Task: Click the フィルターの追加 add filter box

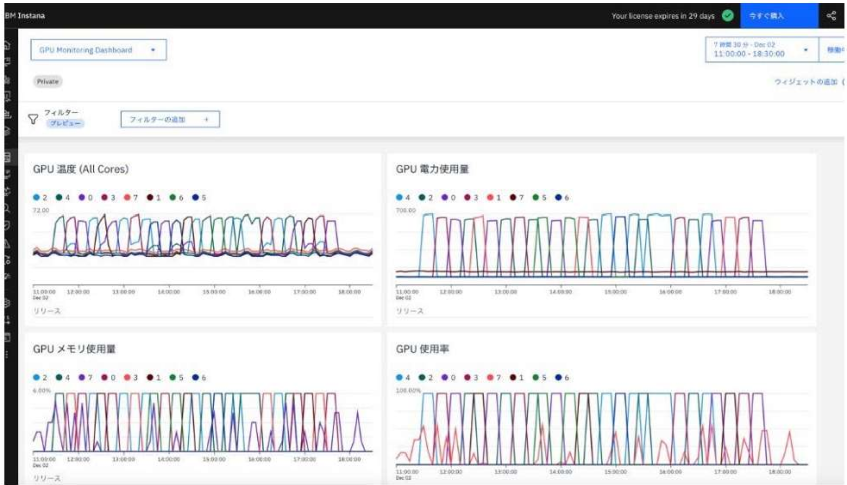Action: coord(169,119)
